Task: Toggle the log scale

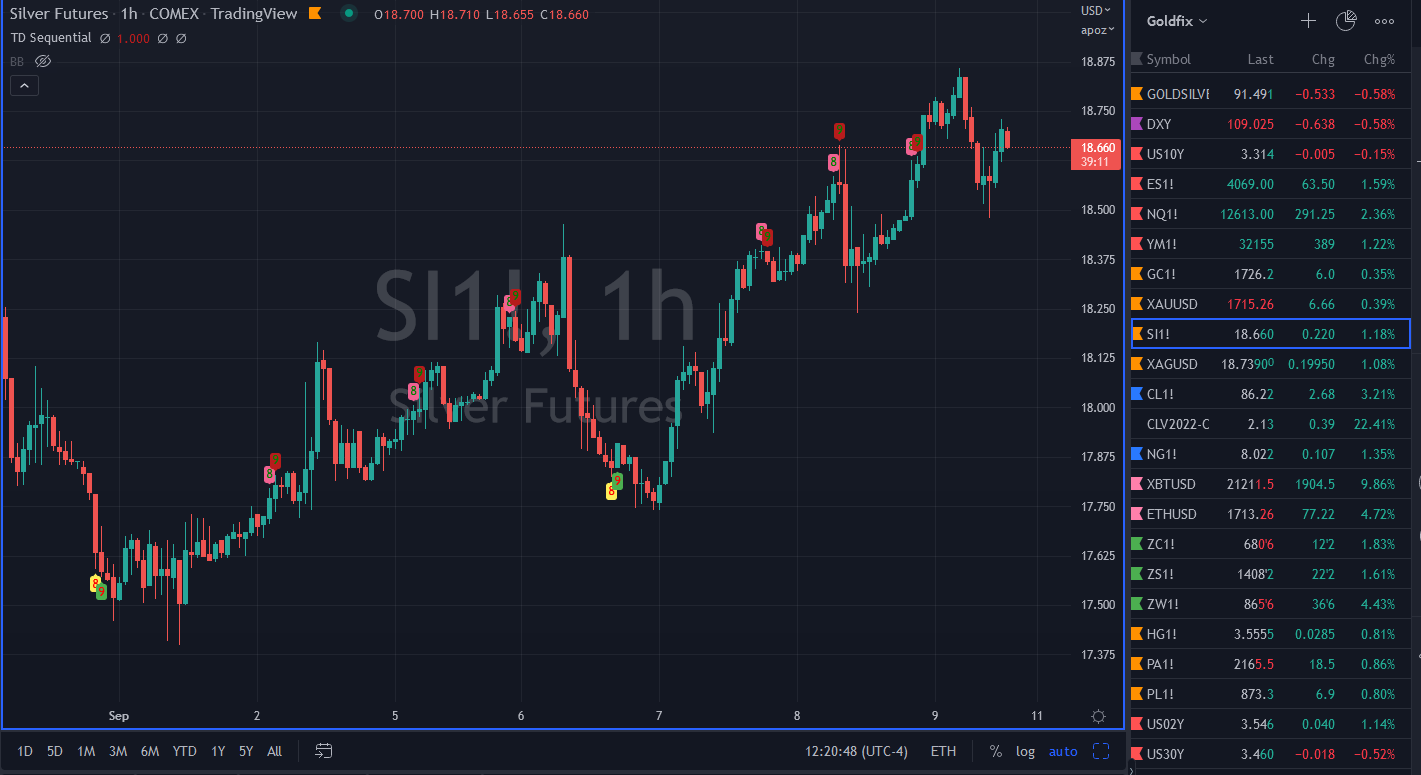Action: [1026, 751]
